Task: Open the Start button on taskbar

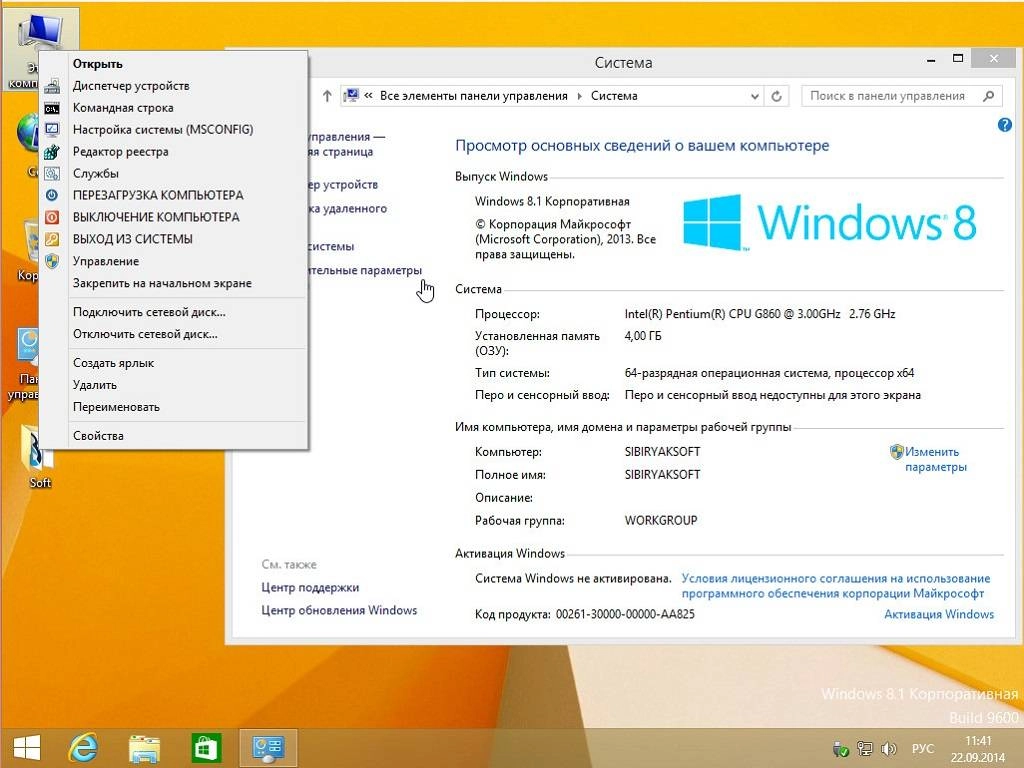Action: (x=27, y=748)
